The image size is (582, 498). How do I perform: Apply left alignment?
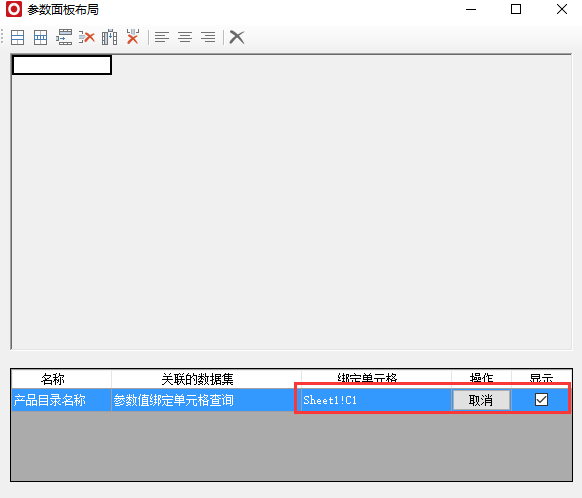162,37
